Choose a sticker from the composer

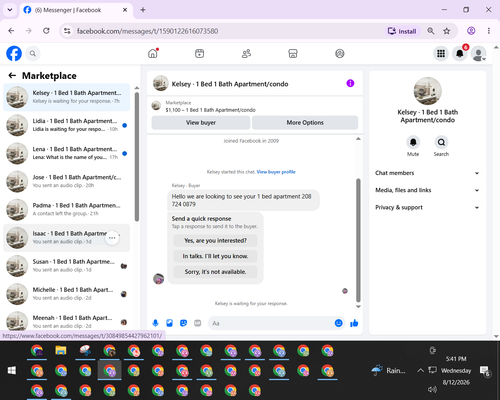(183, 323)
